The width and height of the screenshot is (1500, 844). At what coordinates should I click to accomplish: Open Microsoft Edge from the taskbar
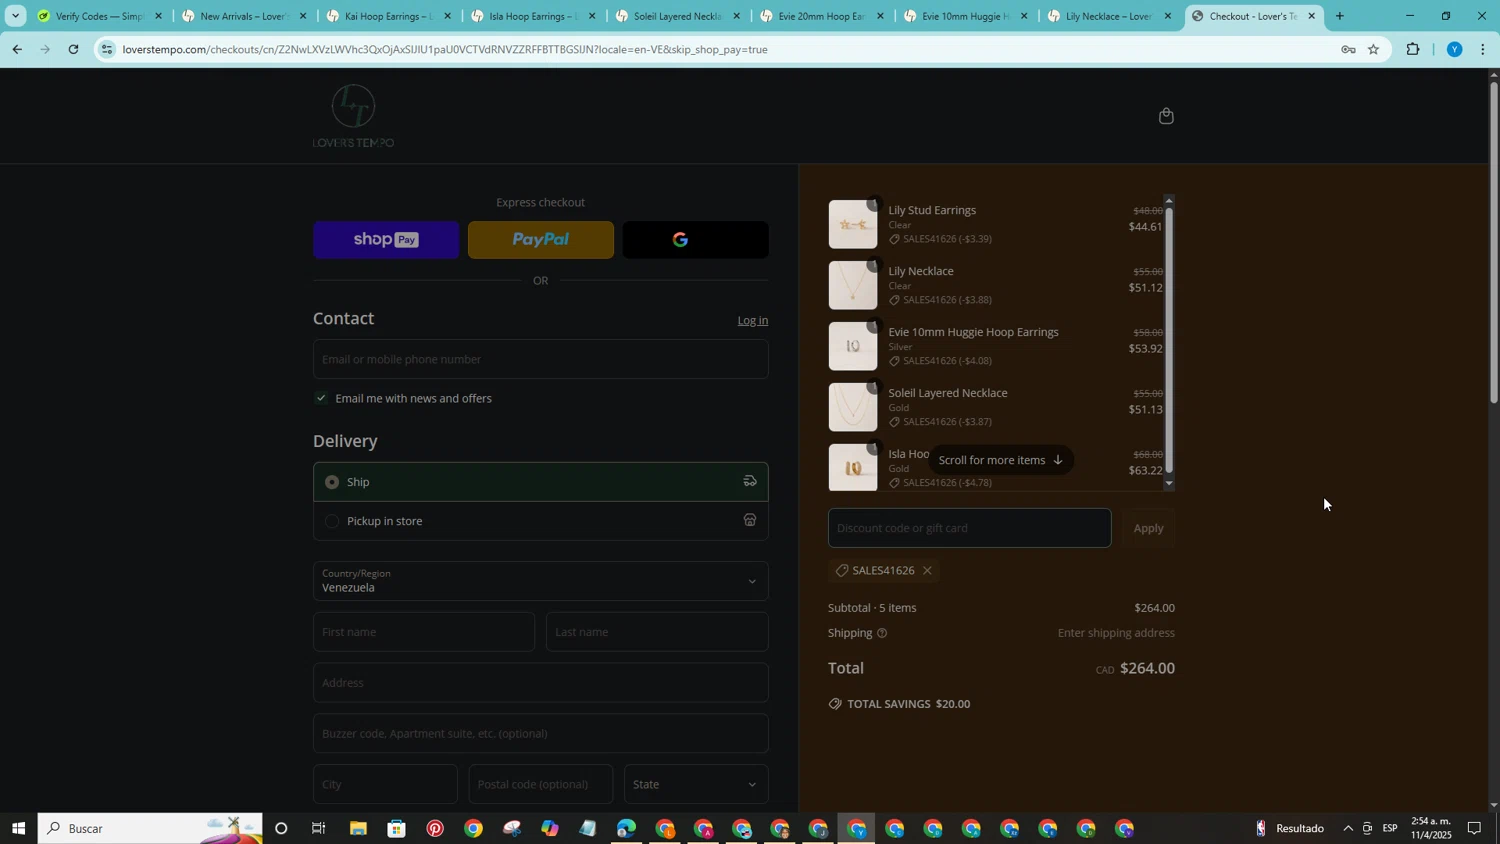point(627,829)
